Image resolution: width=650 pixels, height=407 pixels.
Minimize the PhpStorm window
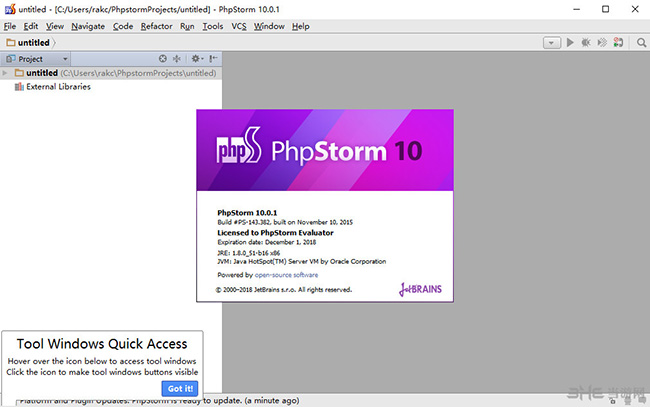(x=576, y=9)
